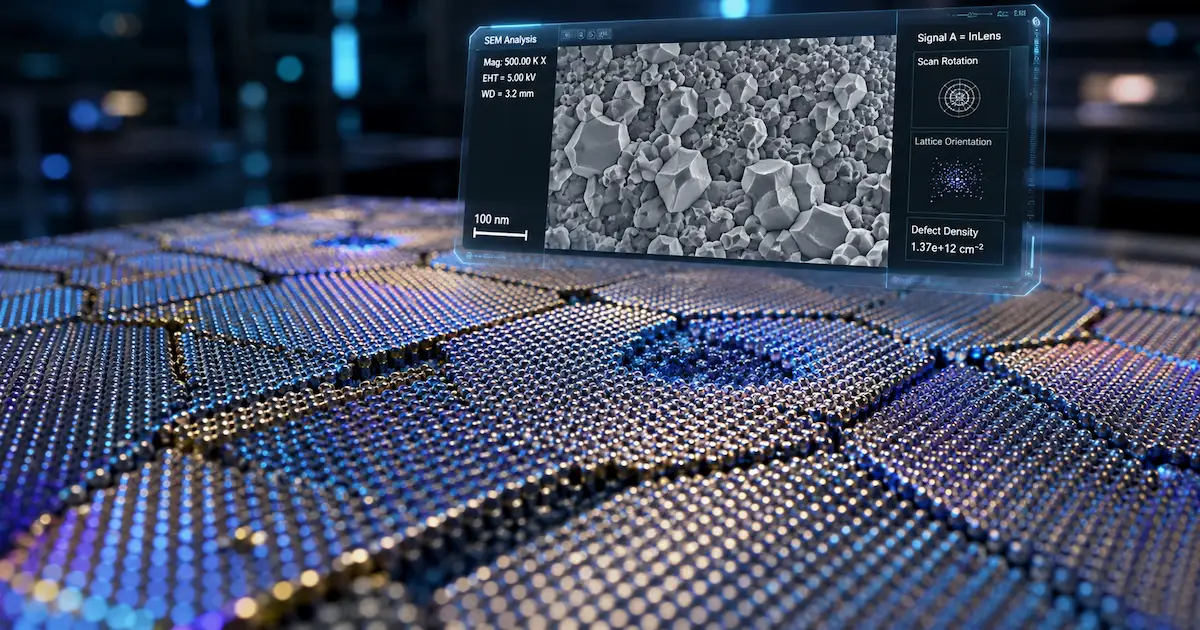Click the Defect Density label
Viewport: 1200px width, 630px height.
pos(946,231)
